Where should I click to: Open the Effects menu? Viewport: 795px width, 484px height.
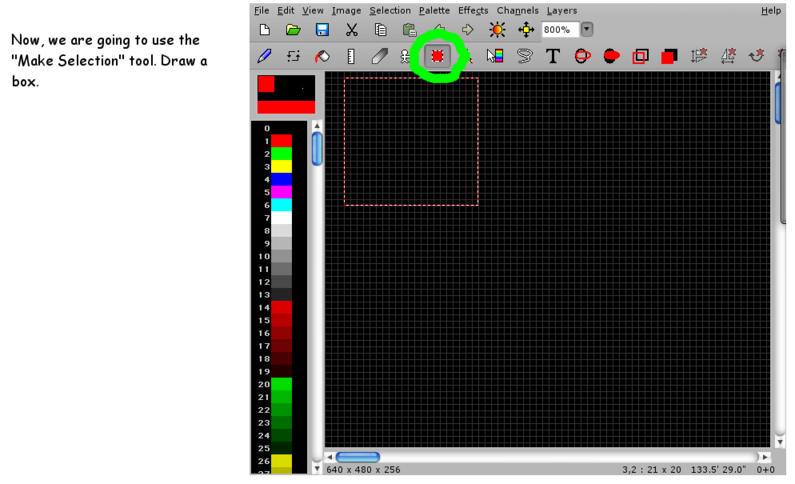point(473,10)
